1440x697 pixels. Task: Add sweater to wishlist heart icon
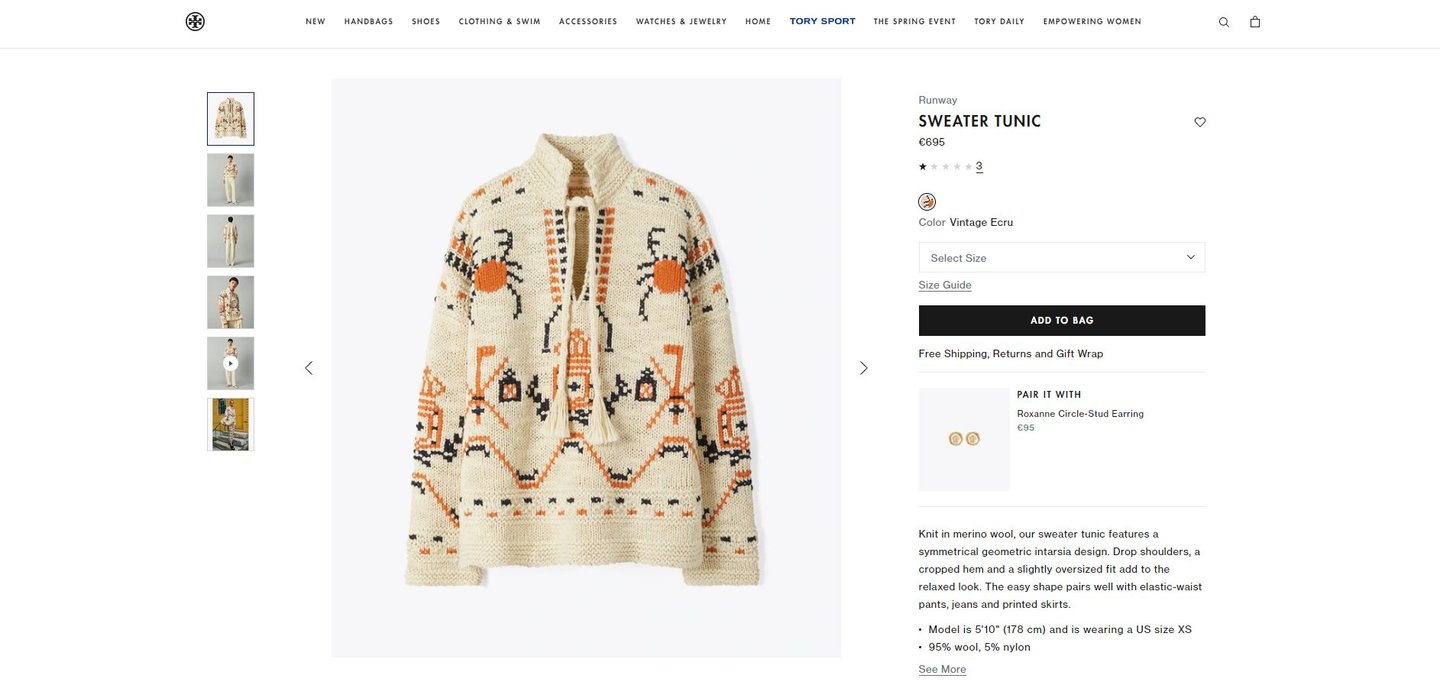[x=1200, y=122]
